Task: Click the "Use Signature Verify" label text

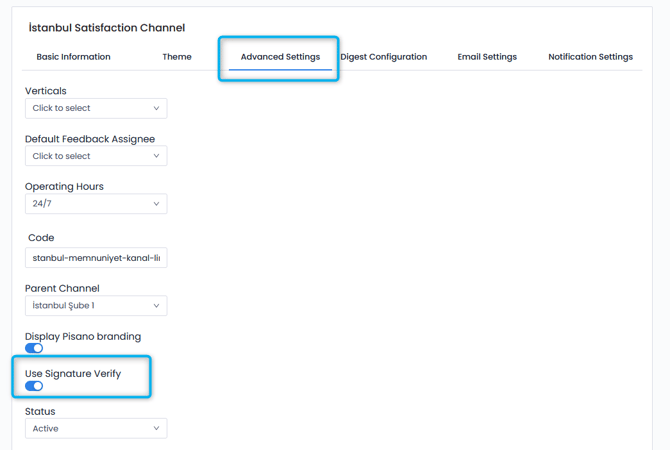Action: 73,373
